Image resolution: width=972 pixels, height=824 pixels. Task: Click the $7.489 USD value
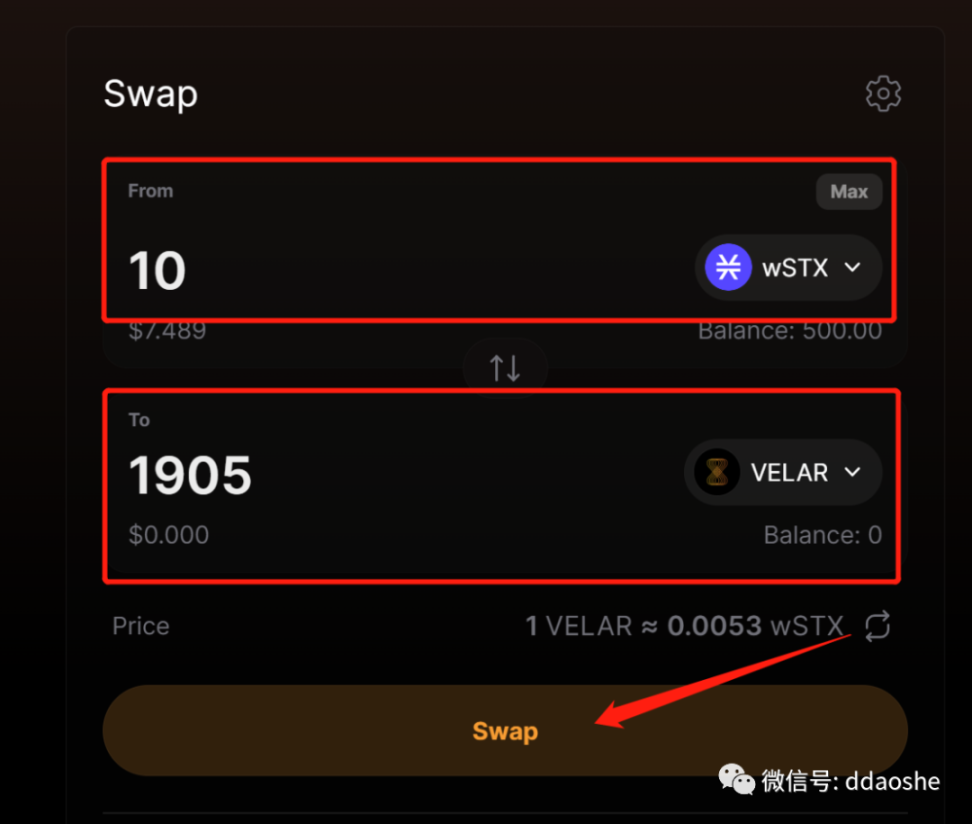tap(167, 331)
